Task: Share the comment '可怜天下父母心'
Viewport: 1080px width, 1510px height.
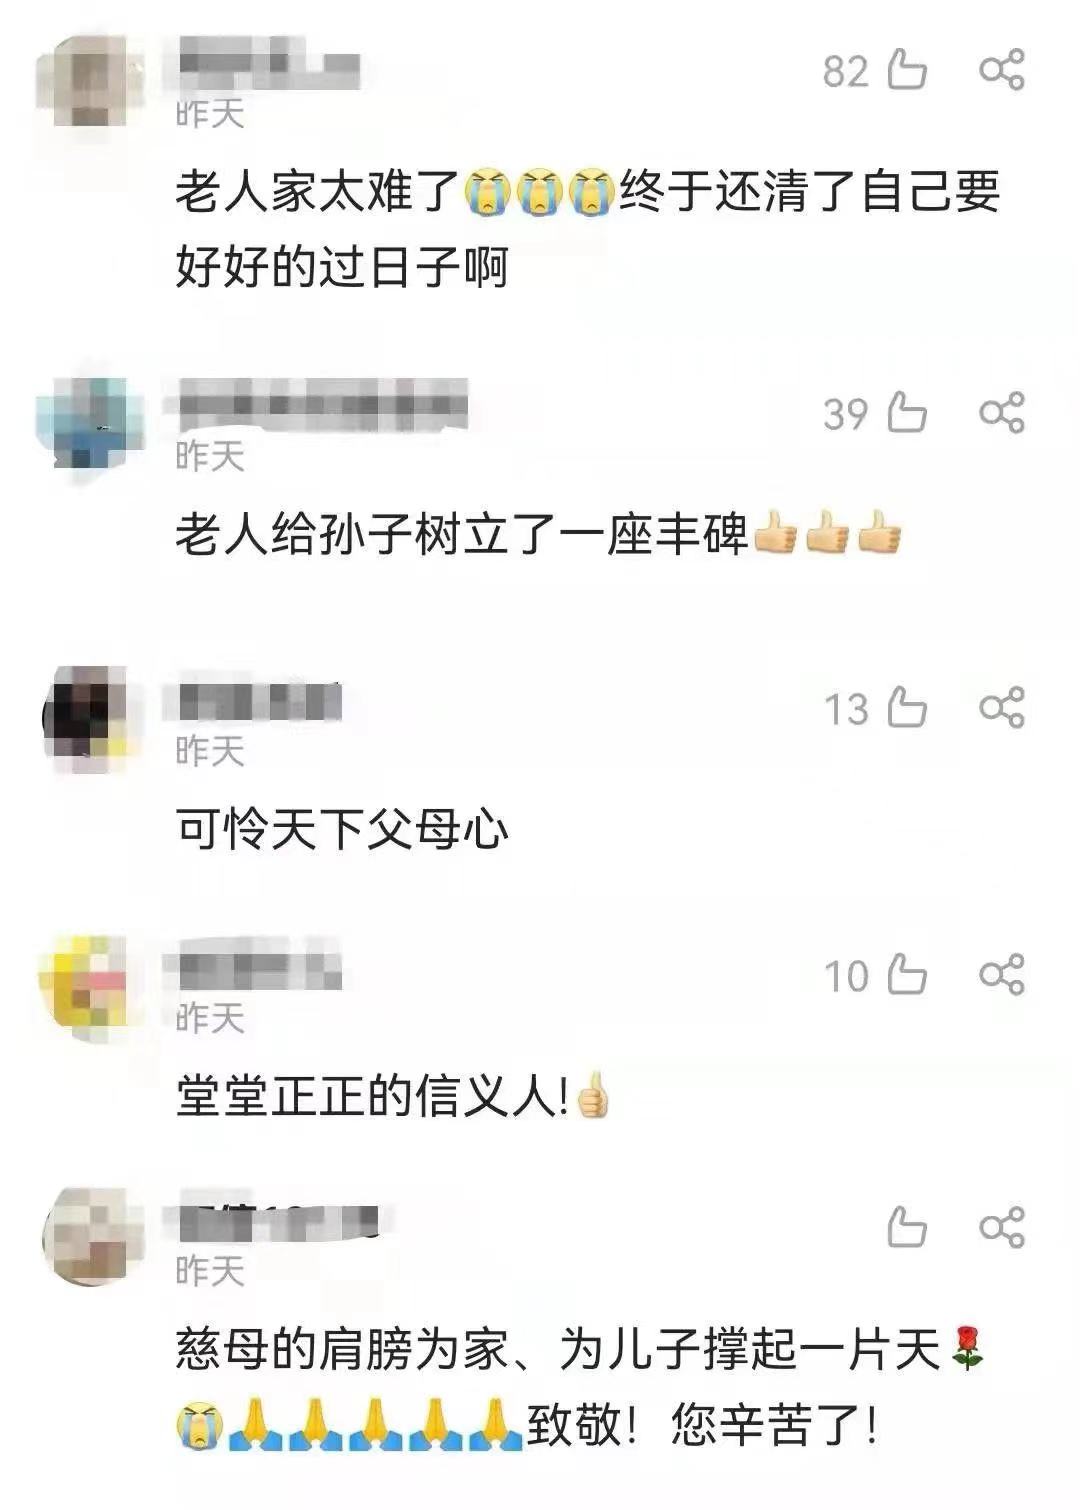Action: coord(1002,707)
